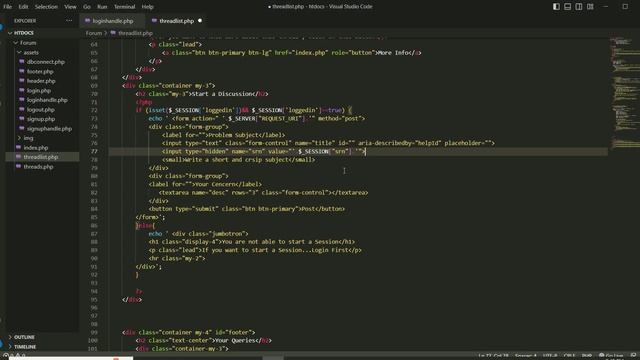The width and height of the screenshot is (640, 360).
Task: Open notifications bell in status bar
Action: pyautogui.click(x=633, y=356)
